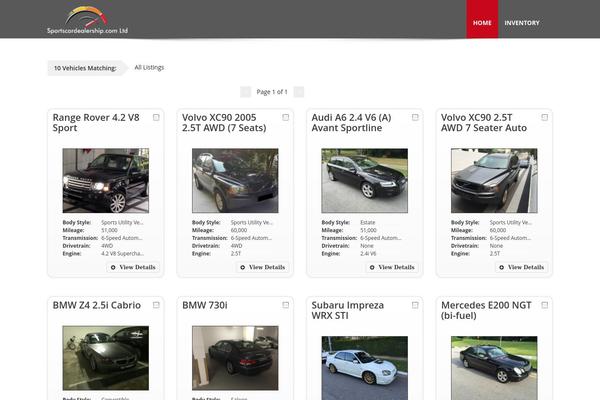
Task: Open Subaru Impreza WRX STI title
Action: pos(347,310)
